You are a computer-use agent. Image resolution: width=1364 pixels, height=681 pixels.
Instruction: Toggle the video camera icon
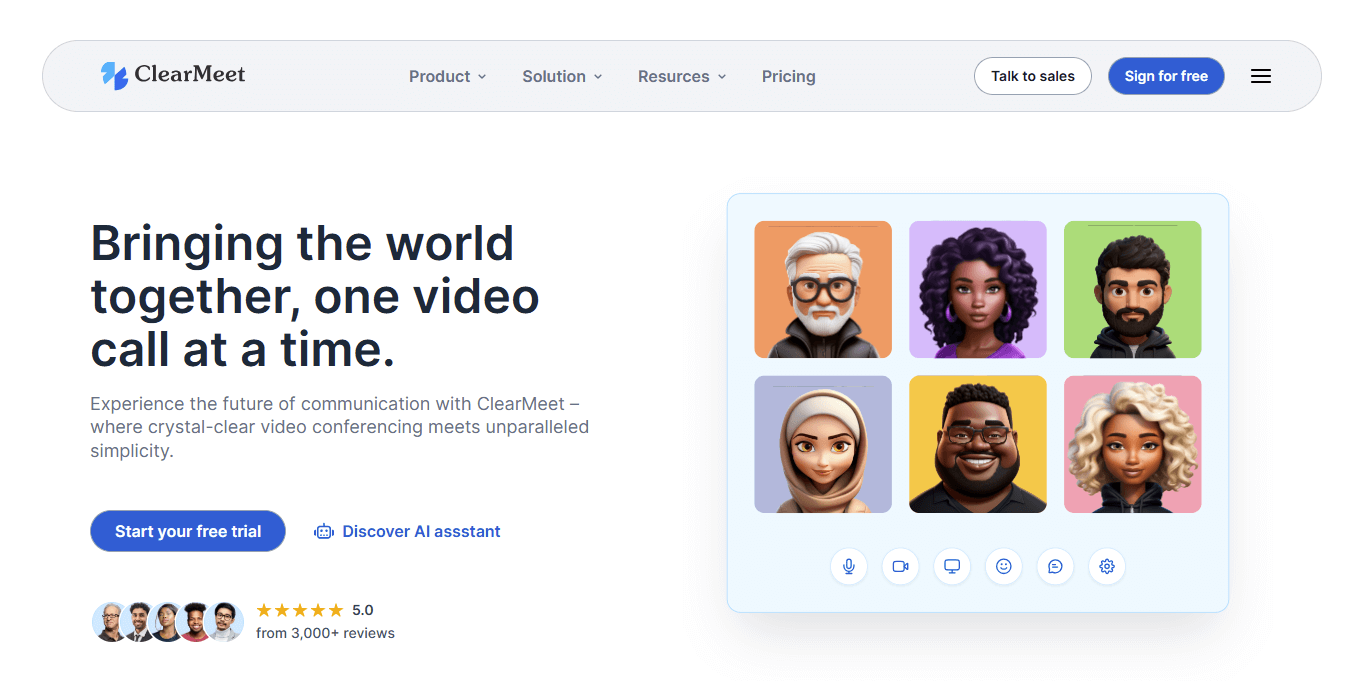900,566
